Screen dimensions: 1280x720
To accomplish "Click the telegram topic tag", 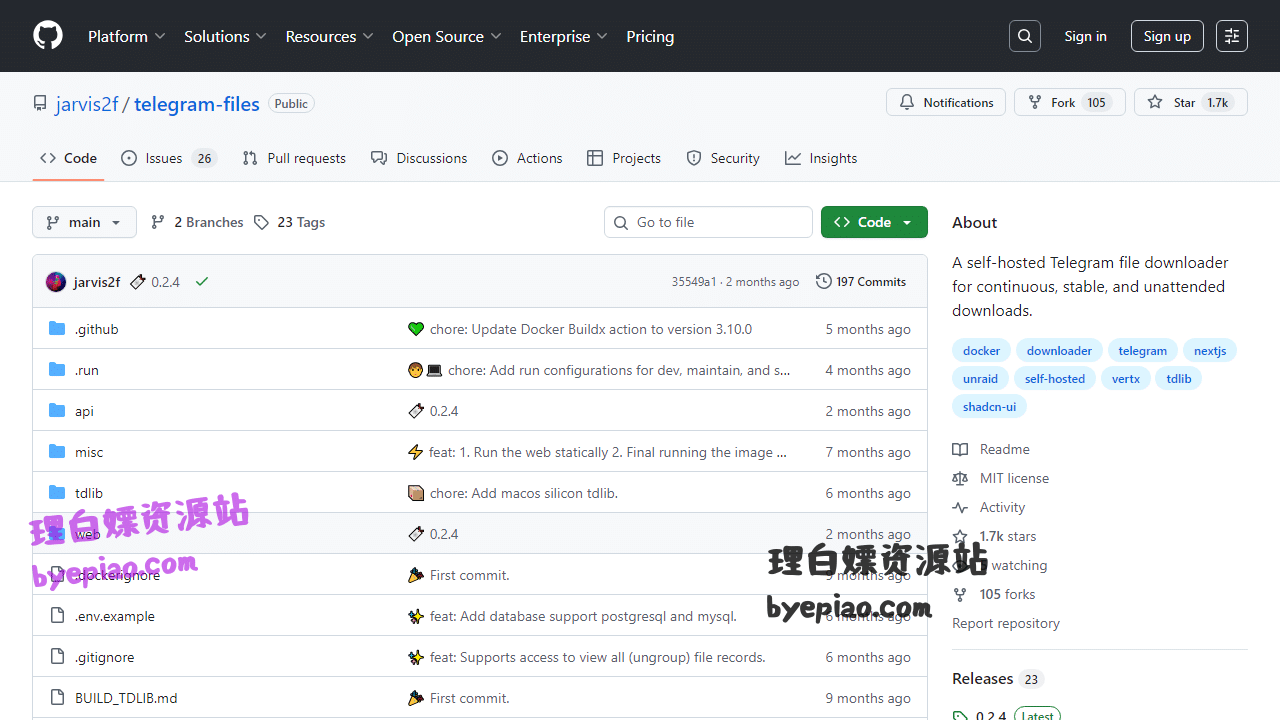I will [x=1143, y=351].
